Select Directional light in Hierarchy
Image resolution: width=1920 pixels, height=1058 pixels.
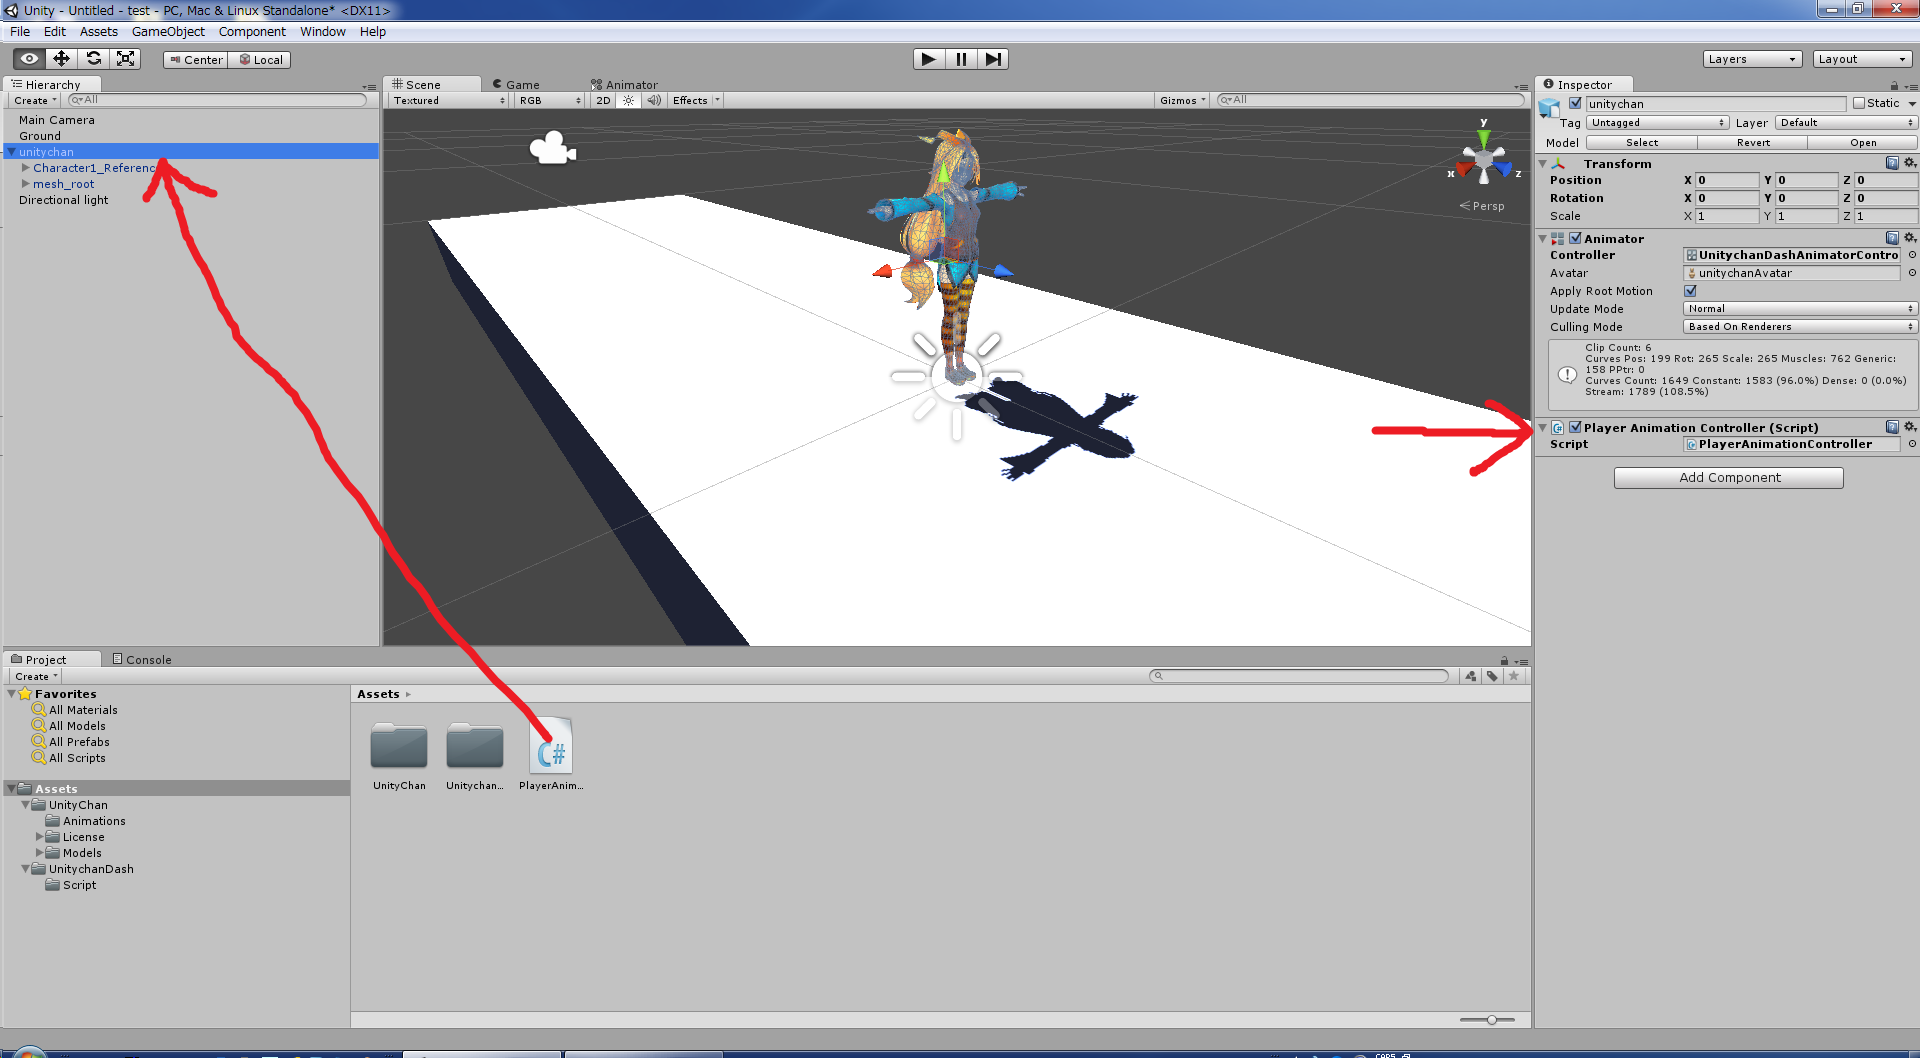(x=64, y=200)
